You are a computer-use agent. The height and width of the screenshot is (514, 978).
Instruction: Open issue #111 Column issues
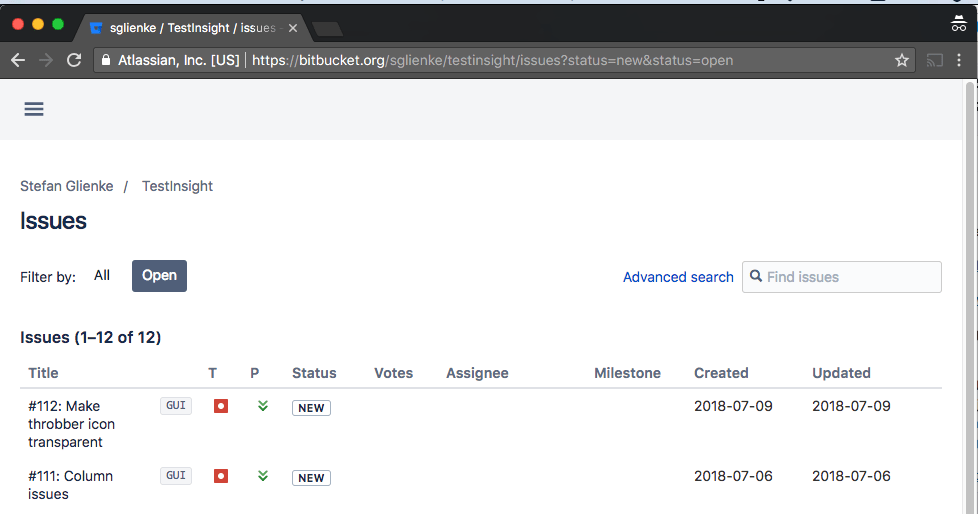click(x=70, y=485)
